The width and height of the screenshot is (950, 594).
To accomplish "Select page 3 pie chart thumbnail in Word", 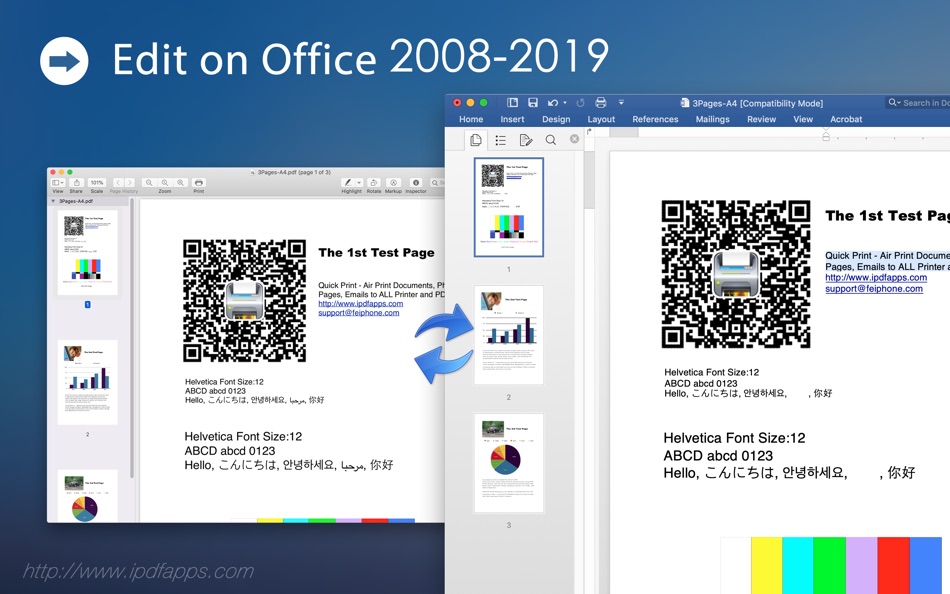I will click(x=509, y=463).
